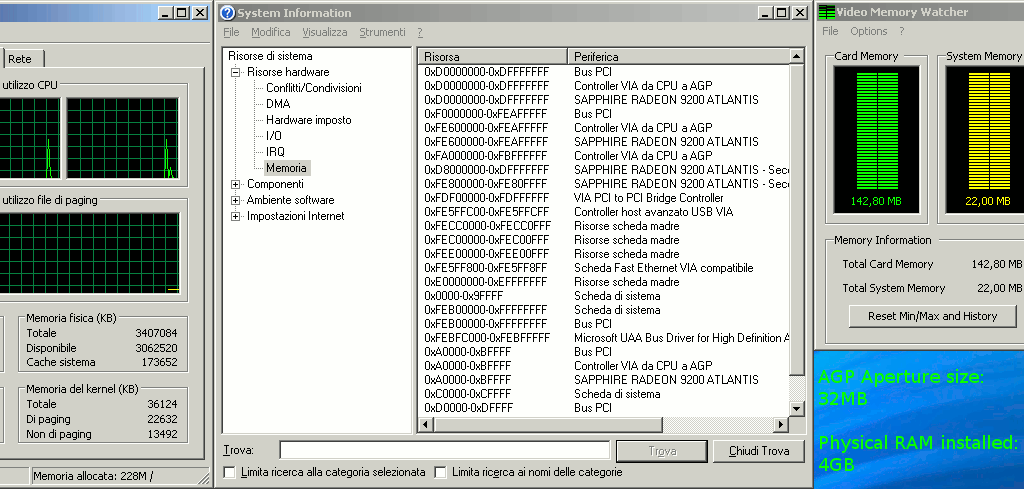Sort by the Periferica column header
Image resolution: width=1024 pixels, height=489 pixels.
click(x=678, y=57)
